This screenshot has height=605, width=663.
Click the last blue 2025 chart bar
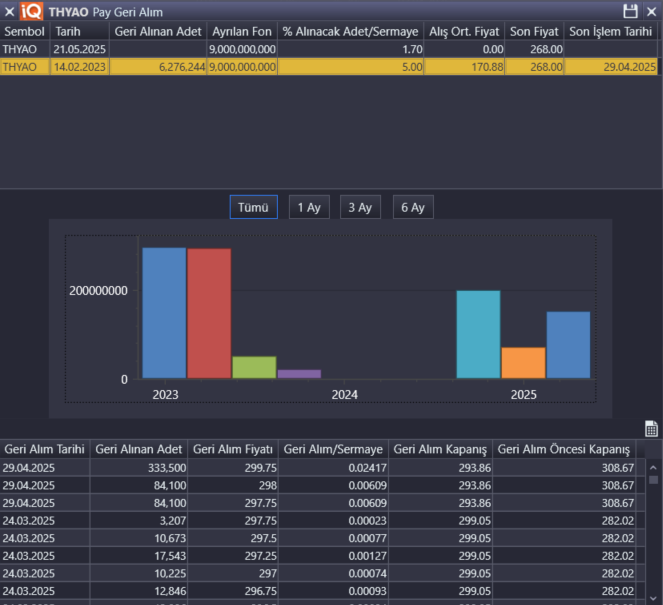tap(568, 345)
